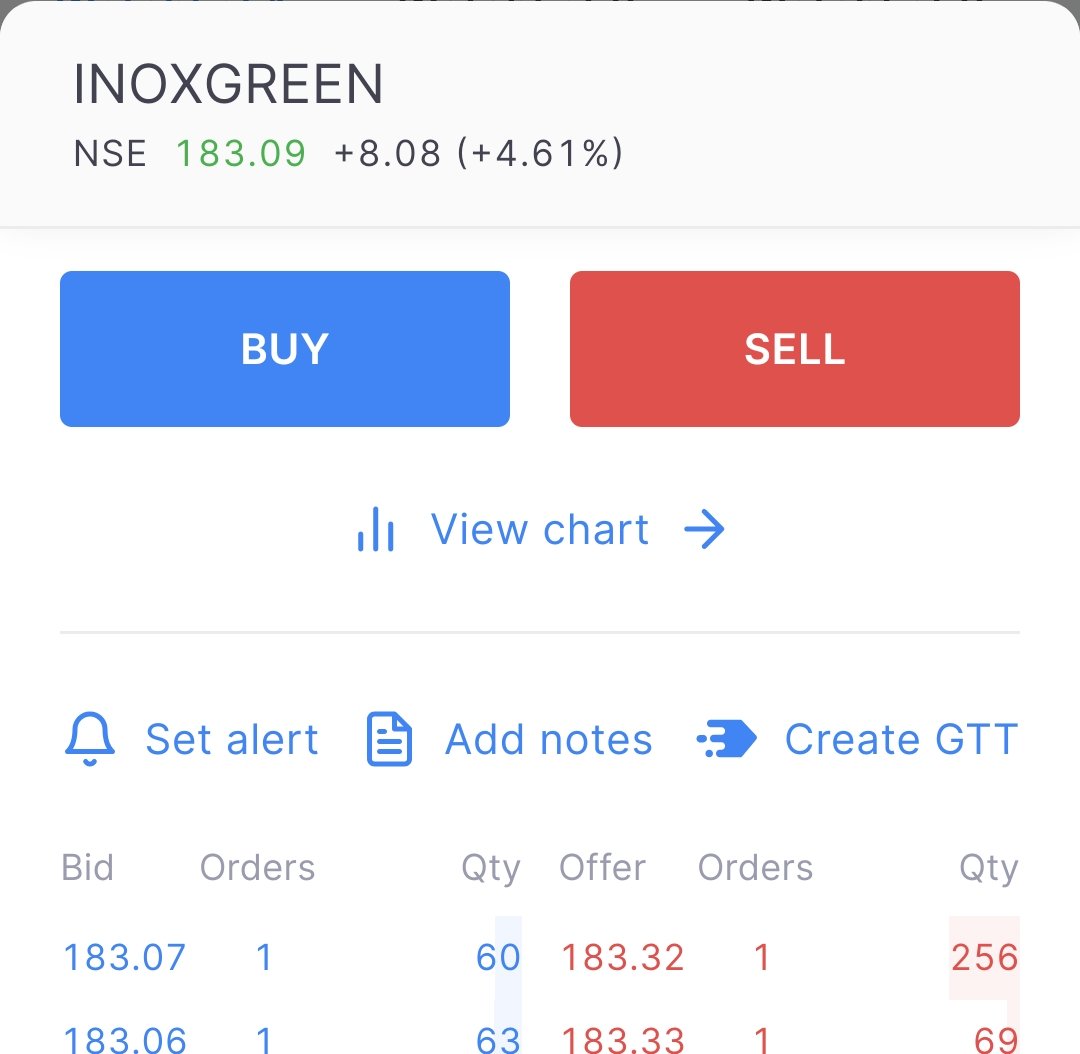Click the Orders header next to Bid
The image size is (1080, 1054).
[258, 868]
